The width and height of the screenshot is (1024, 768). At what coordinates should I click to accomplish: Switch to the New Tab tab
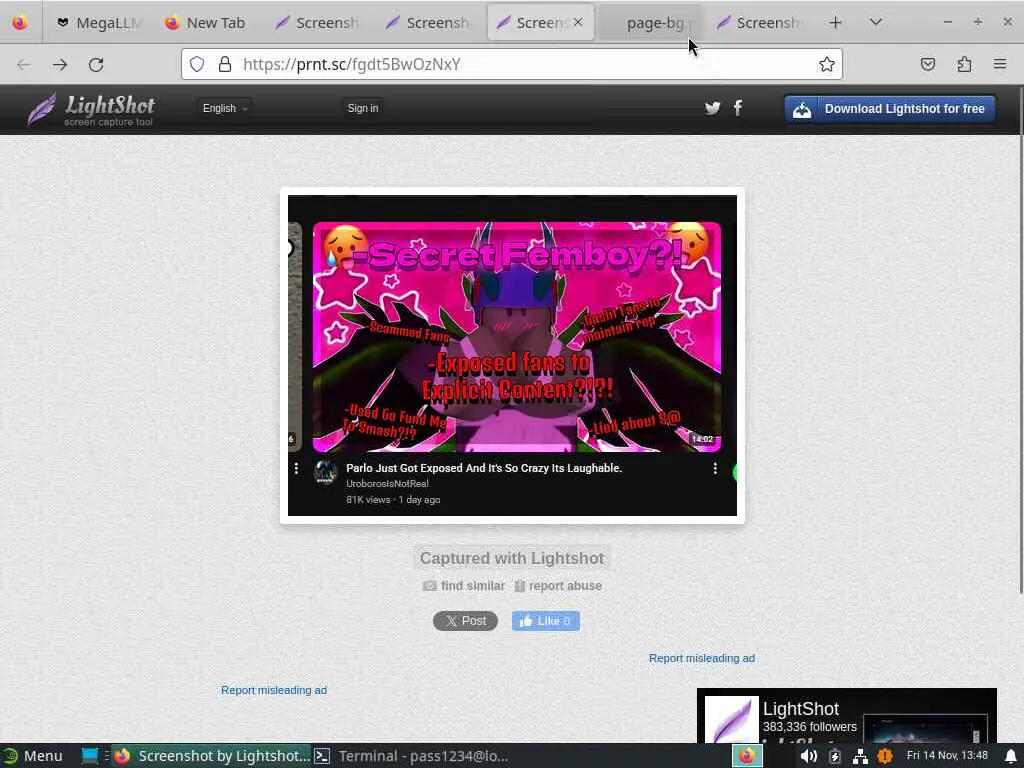pyautogui.click(x=205, y=23)
